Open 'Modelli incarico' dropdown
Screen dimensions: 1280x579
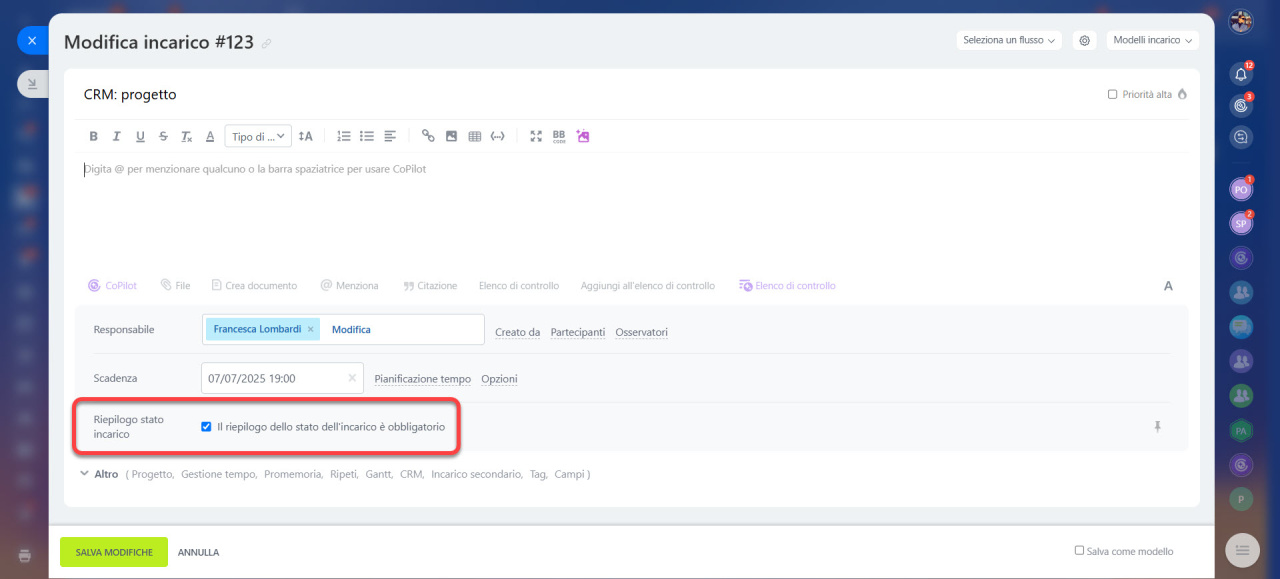1152,40
